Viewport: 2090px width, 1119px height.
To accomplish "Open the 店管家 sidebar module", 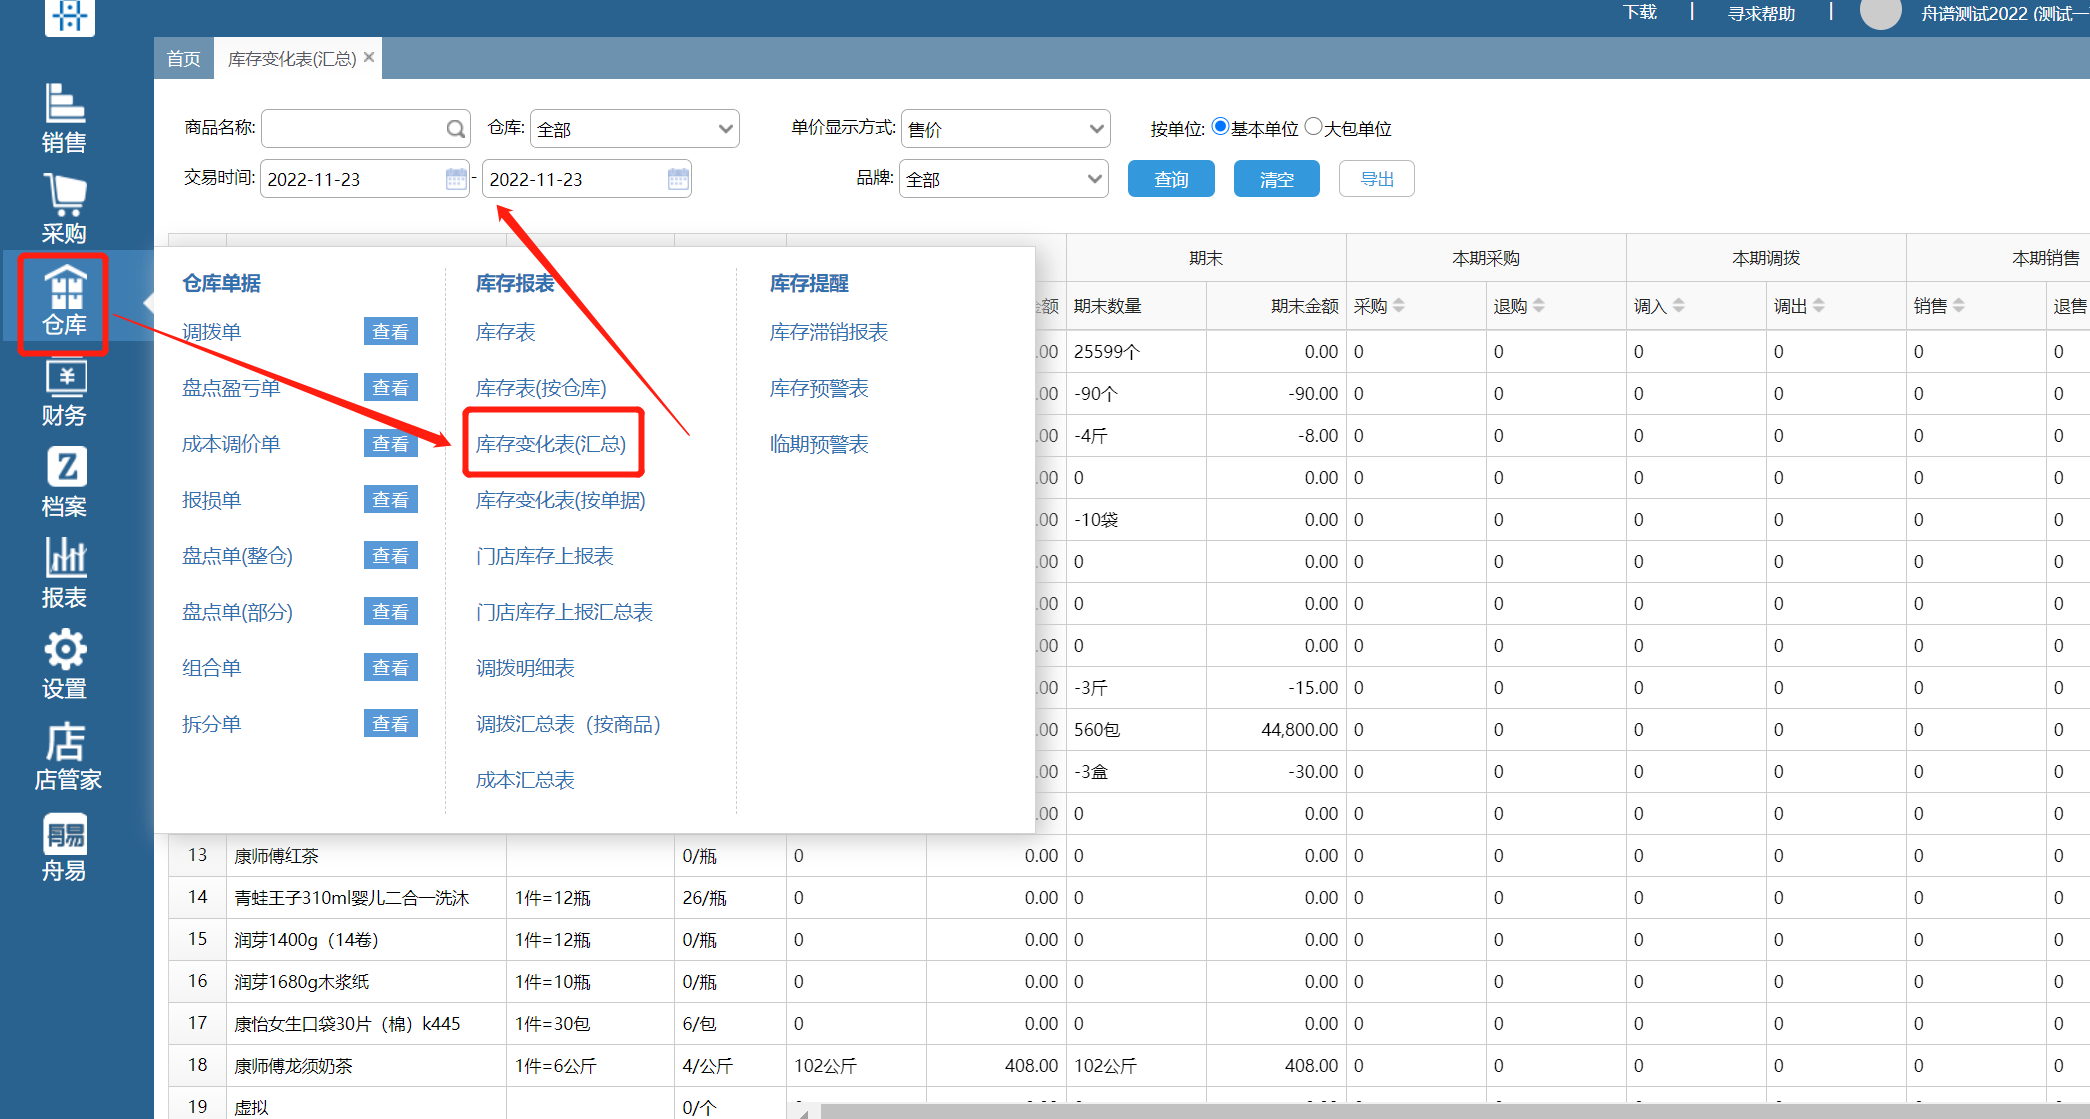I will click(68, 756).
